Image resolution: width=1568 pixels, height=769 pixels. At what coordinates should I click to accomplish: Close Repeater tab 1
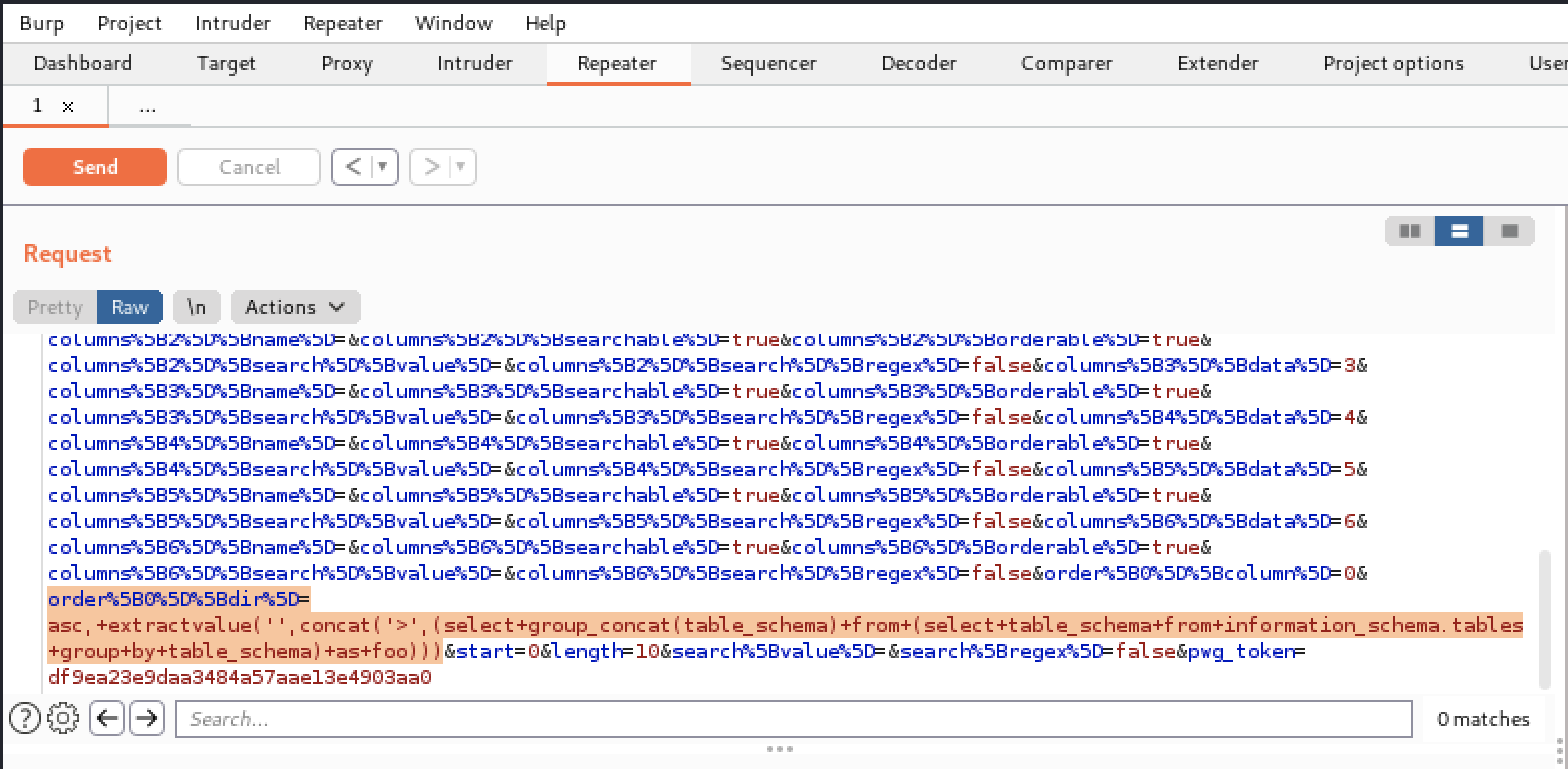[68, 106]
